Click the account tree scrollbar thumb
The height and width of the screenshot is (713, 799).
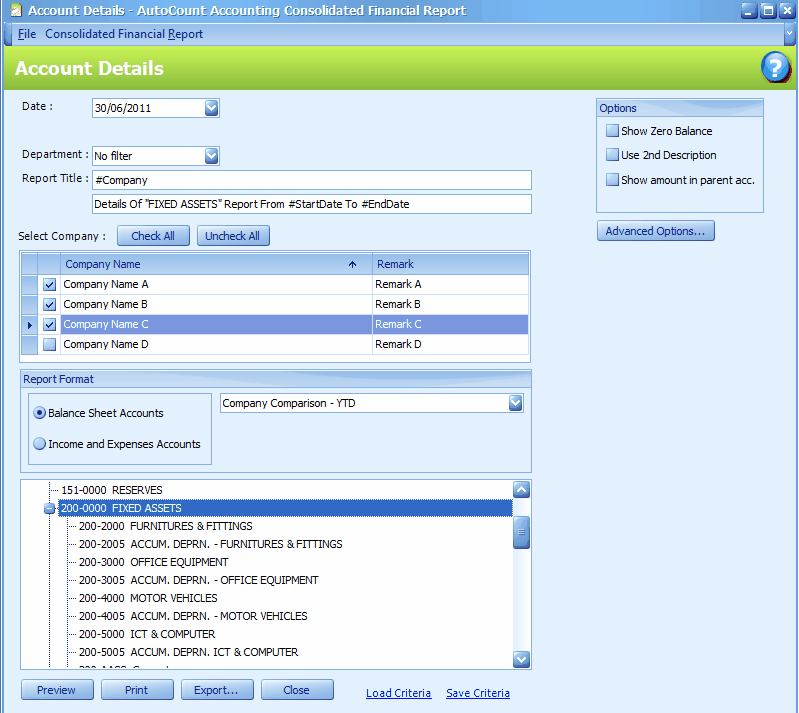[x=521, y=533]
